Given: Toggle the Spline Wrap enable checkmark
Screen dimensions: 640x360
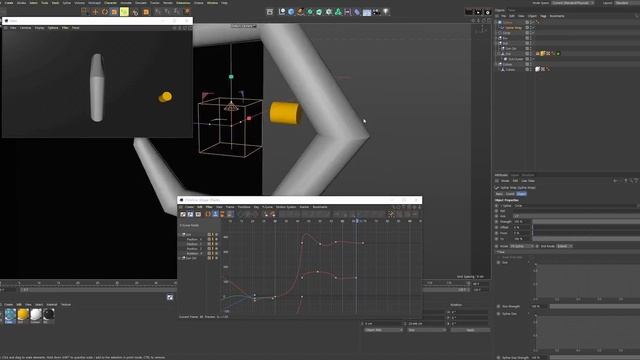Looking at the screenshot, I should tap(534, 28).
